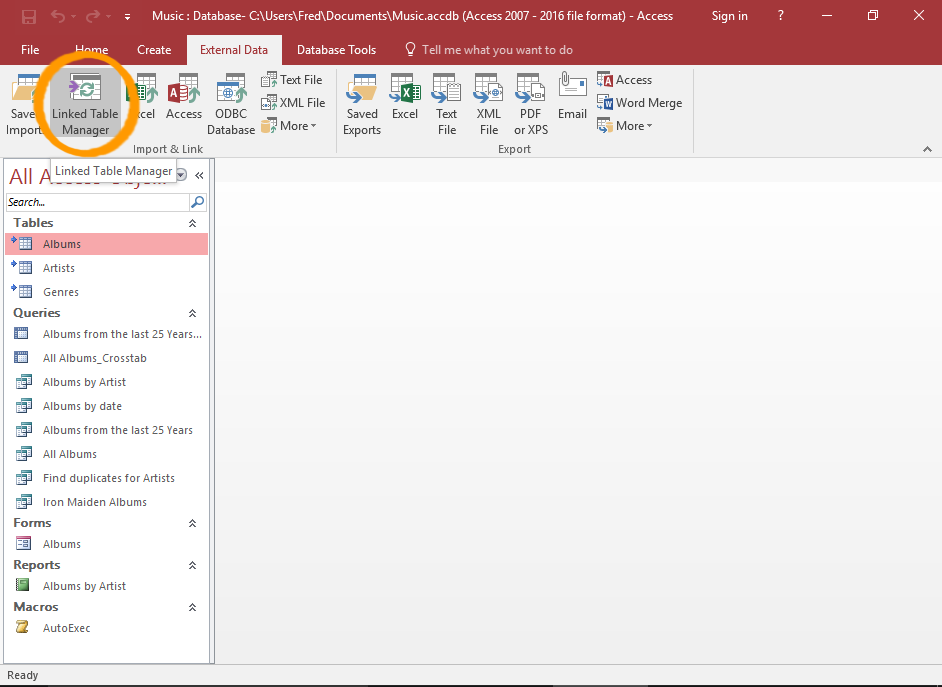
Task: Open Saved Imports
Action: point(23,104)
